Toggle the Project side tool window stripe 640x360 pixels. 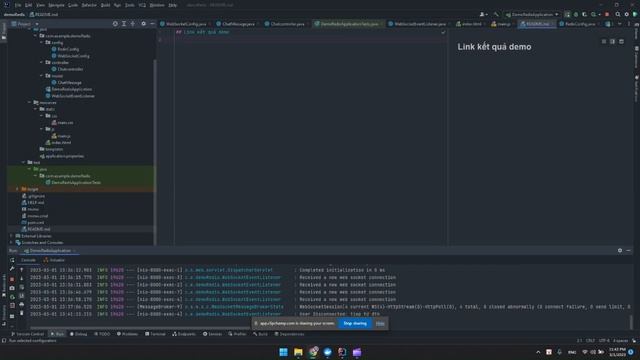(x=4, y=31)
